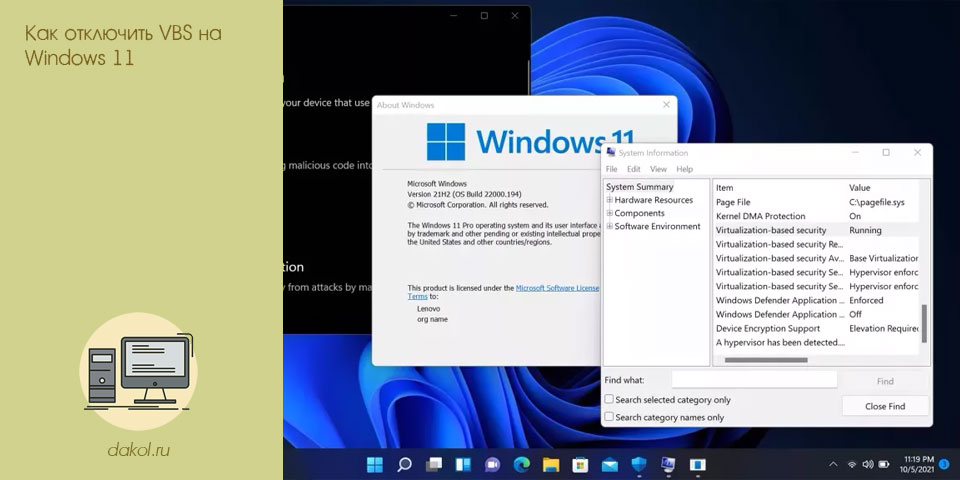Open the File menu in System Information
960x480 pixels.
click(612, 169)
